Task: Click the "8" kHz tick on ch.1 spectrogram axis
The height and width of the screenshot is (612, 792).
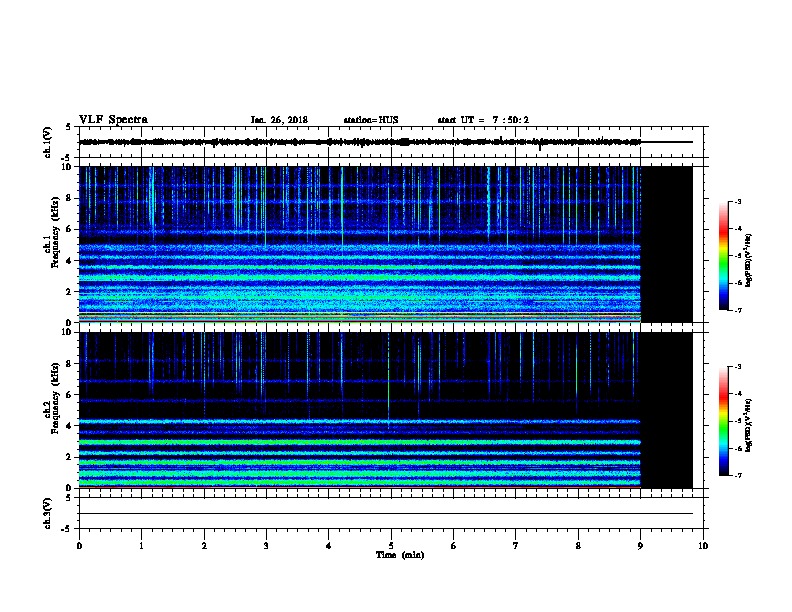Action: point(69,198)
